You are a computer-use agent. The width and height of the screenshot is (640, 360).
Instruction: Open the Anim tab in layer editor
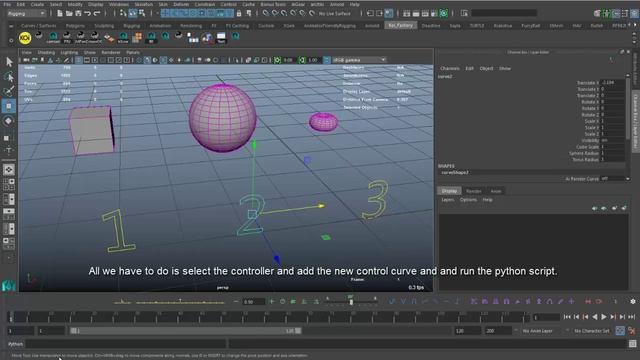(x=496, y=191)
